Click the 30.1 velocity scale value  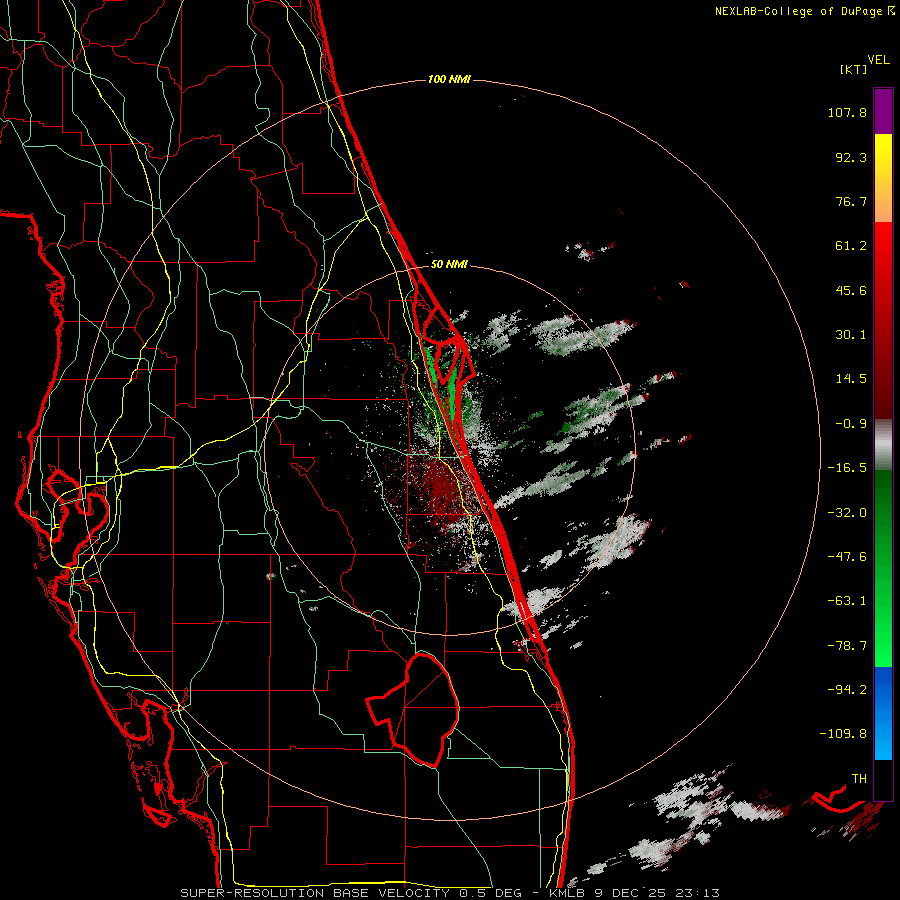click(851, 335)
